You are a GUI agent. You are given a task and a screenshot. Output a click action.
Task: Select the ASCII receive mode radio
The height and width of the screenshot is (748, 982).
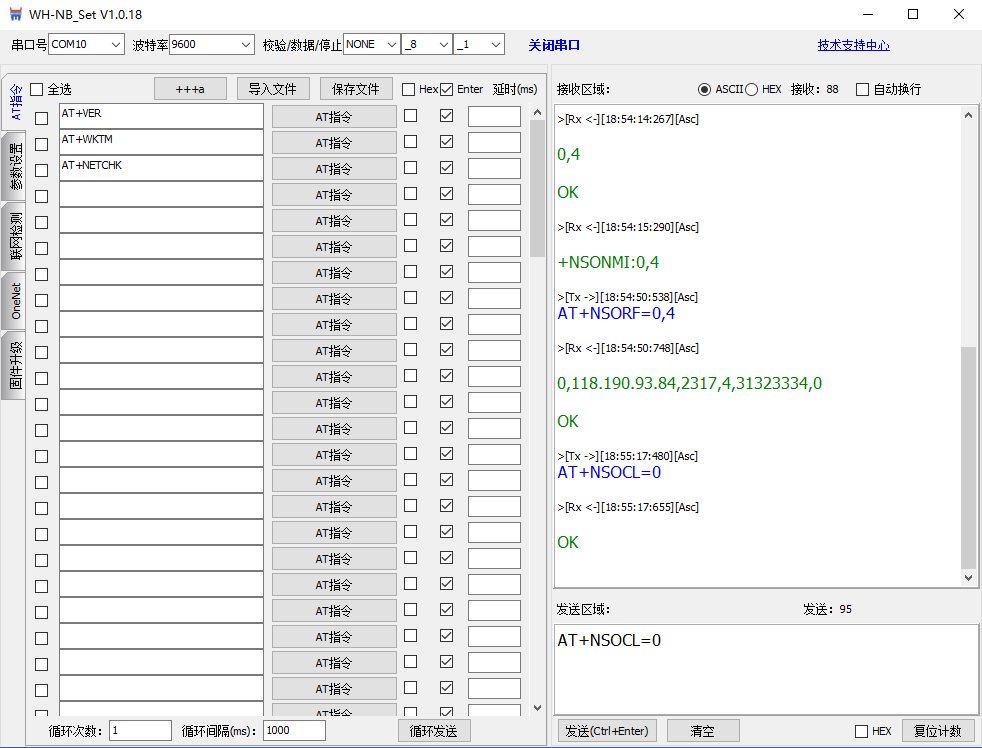(x=705, y=90)
